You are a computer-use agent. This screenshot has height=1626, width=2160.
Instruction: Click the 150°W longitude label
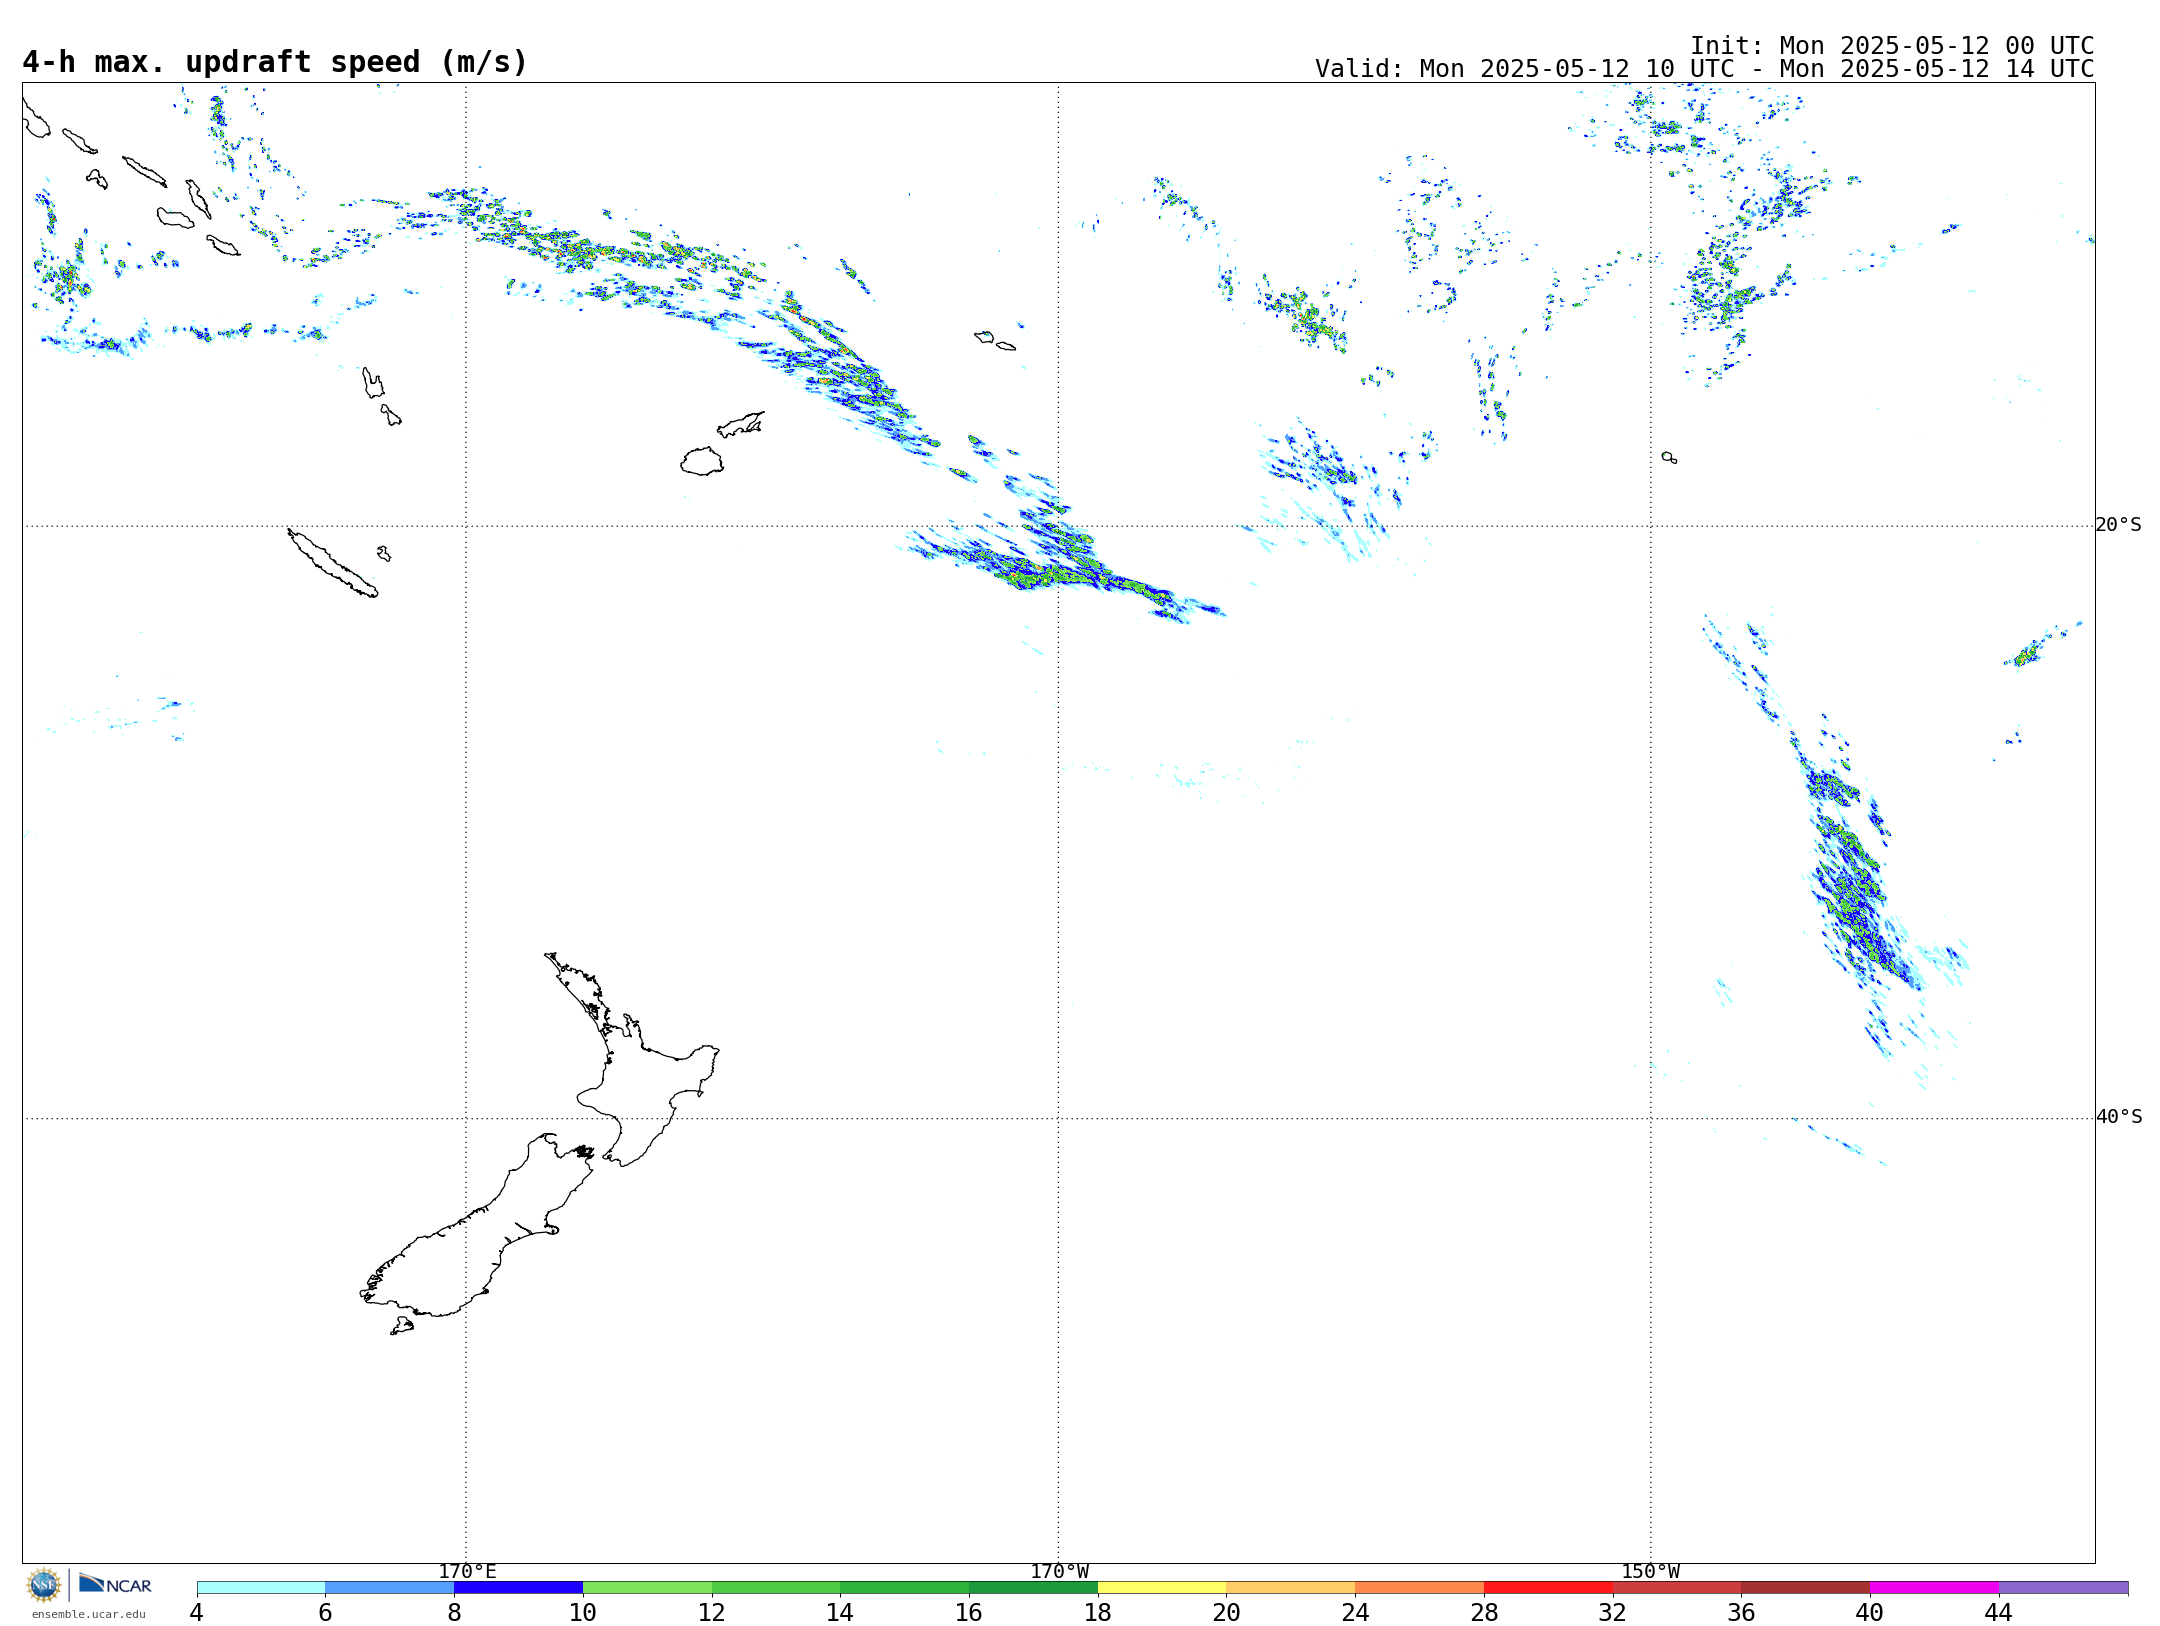pyautogui.click(x=1651, y=1571)
